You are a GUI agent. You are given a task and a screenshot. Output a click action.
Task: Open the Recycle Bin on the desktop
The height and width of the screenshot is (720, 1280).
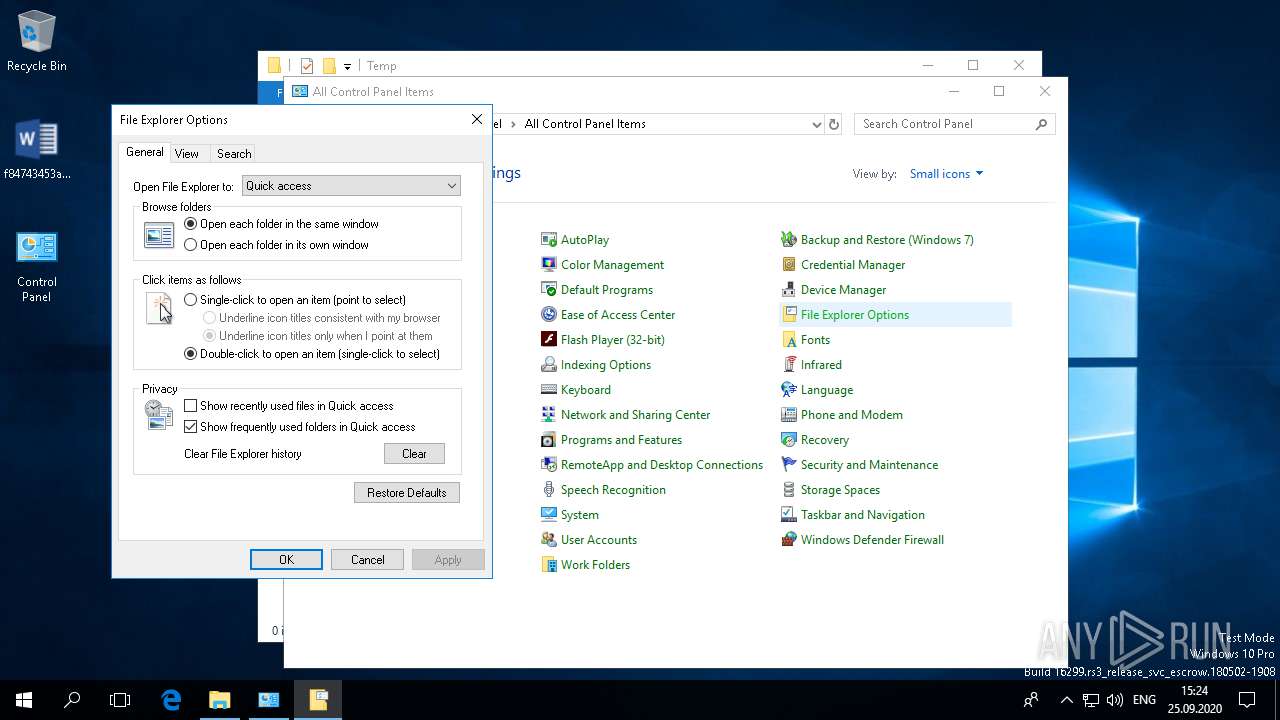pyautogui.click(x=37, y=42)
